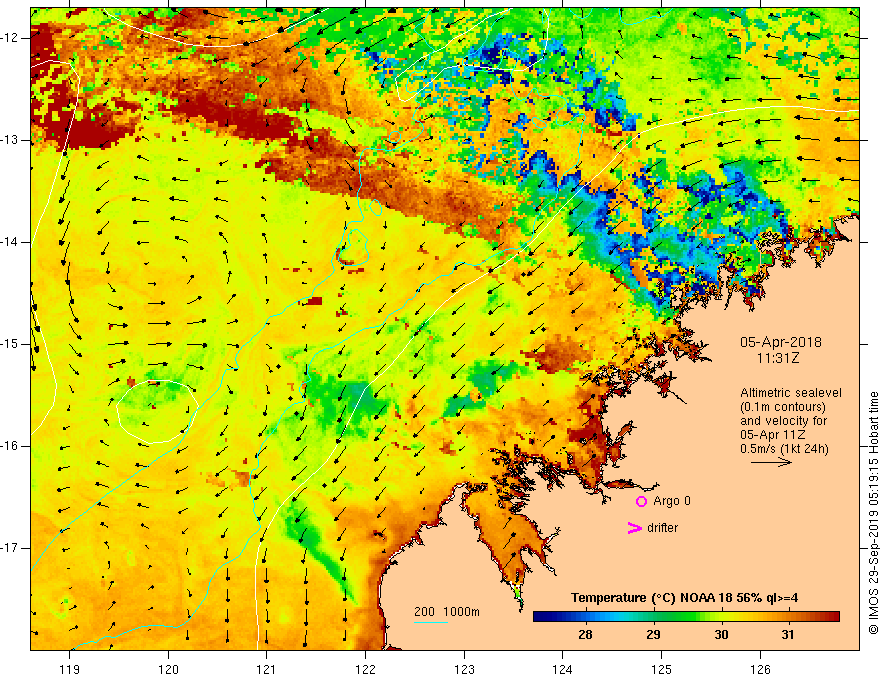Click the 122 longitude axis label
Image resolution: width=880 pixels, height=680 pixels.
[x=365, y=669]
